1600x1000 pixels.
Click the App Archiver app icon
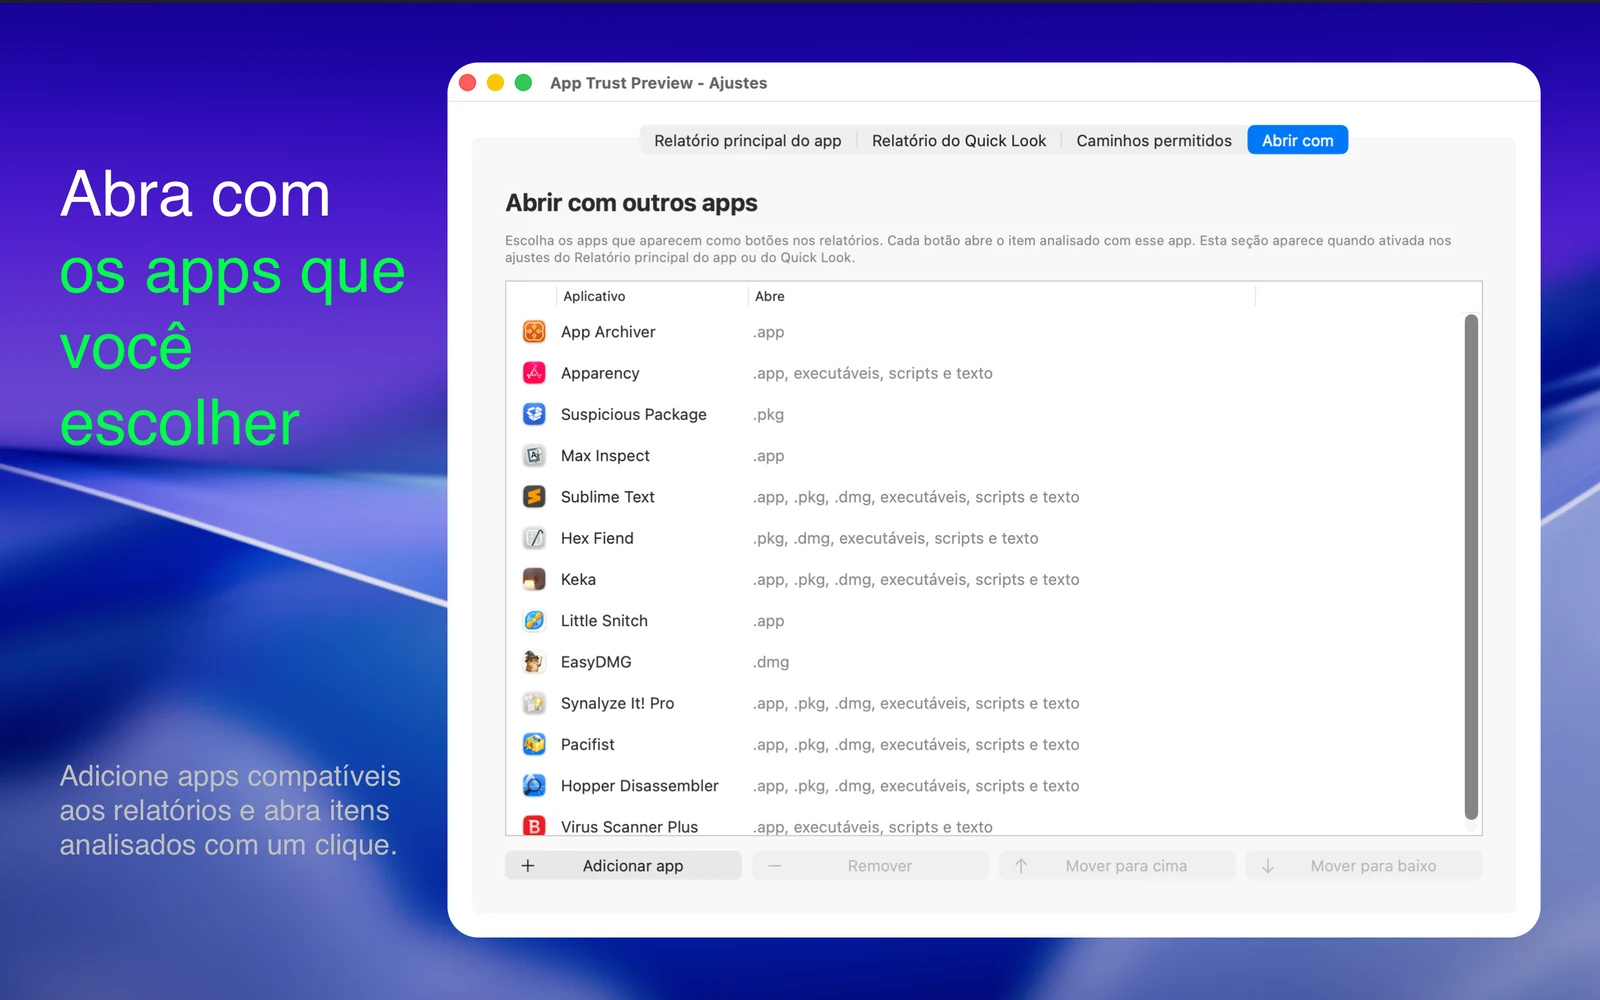534,331
